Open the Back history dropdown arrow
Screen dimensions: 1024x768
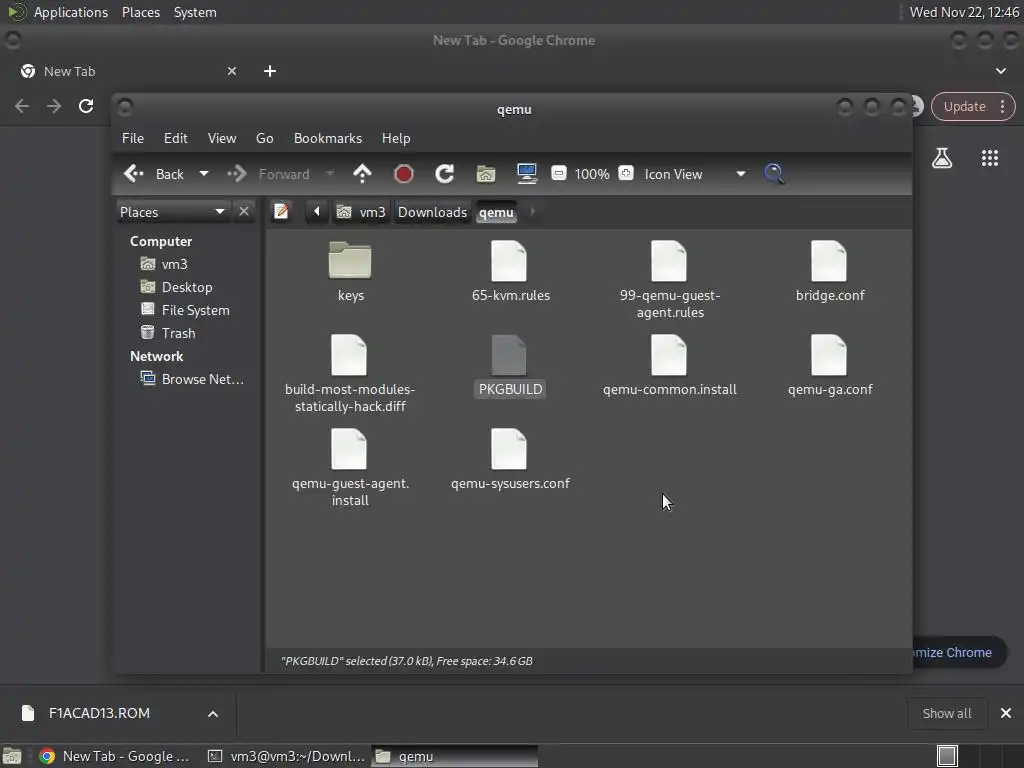204,174
